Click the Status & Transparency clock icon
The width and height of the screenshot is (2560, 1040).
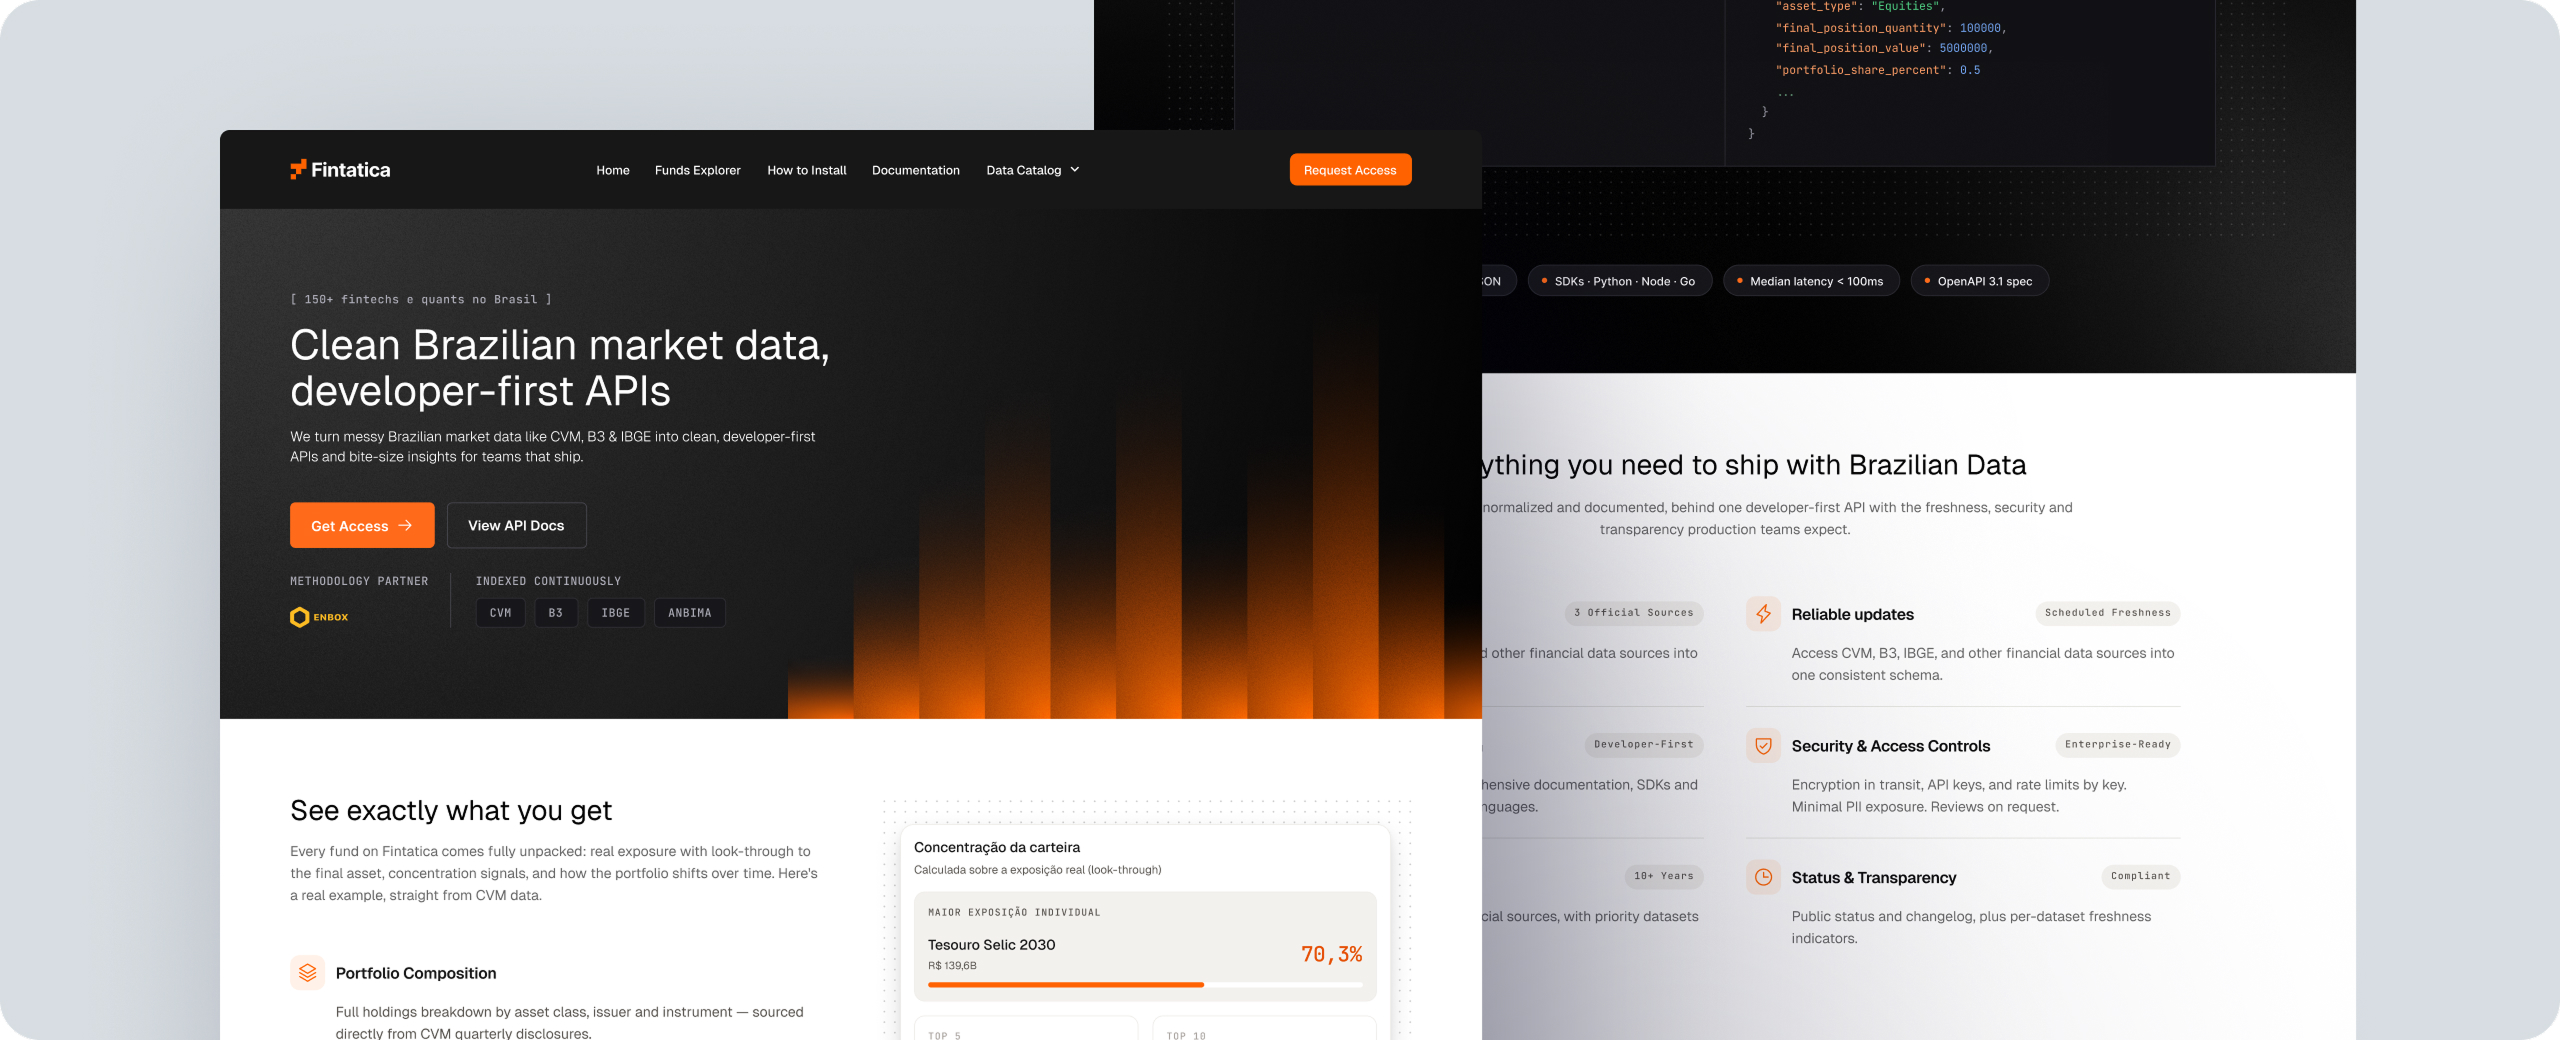(1763, 877)
